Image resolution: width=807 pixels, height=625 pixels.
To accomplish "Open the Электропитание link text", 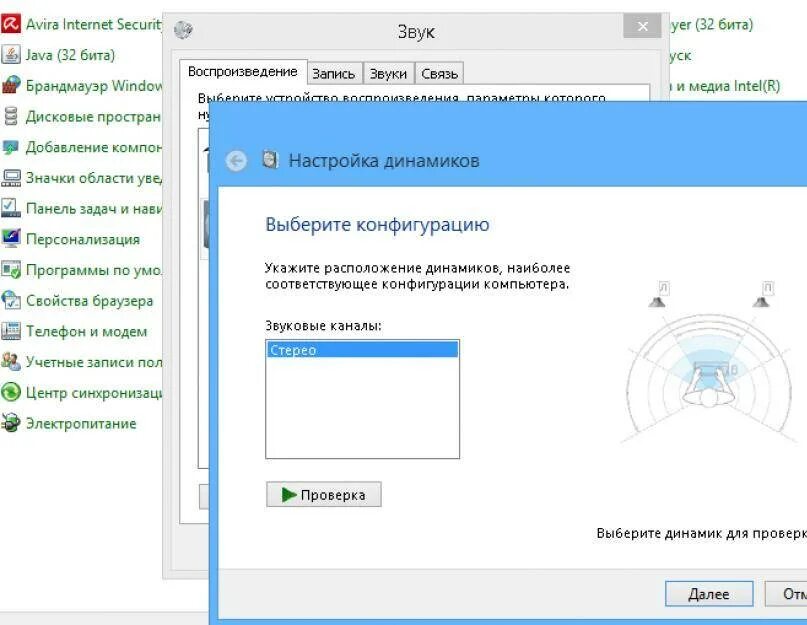I will click(81, 424).
